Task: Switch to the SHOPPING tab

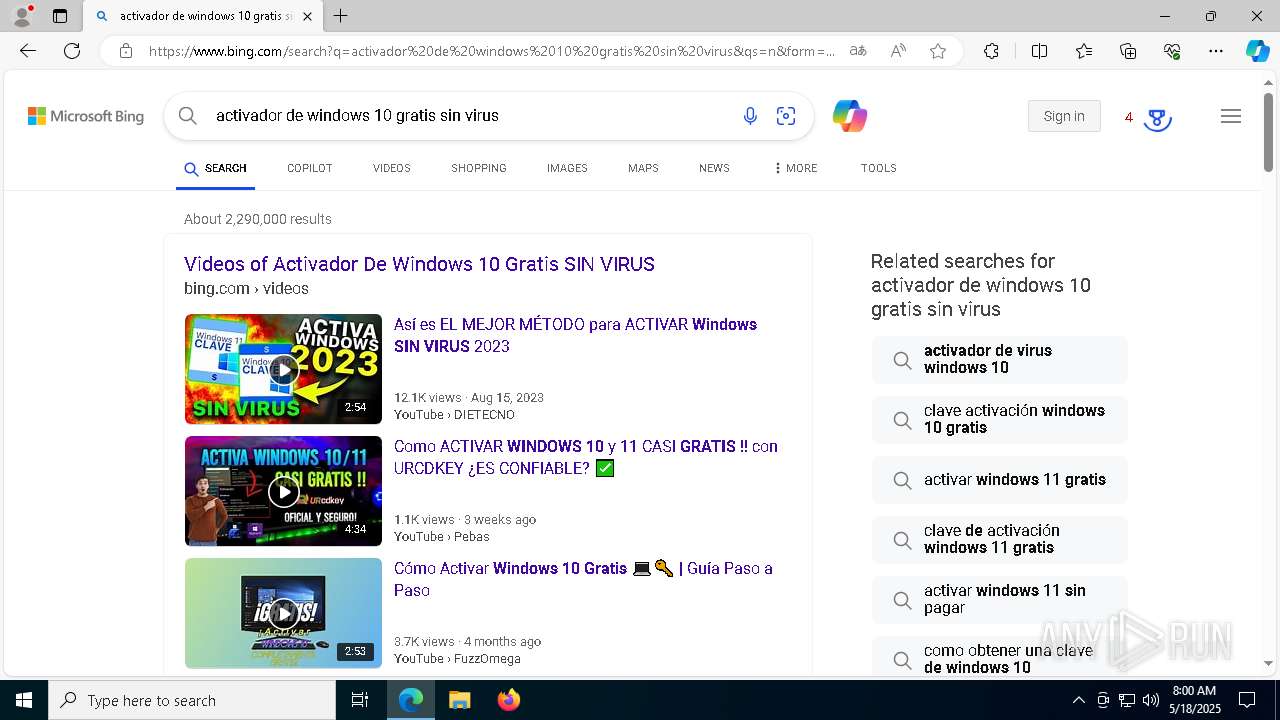Action: (479, 168)
